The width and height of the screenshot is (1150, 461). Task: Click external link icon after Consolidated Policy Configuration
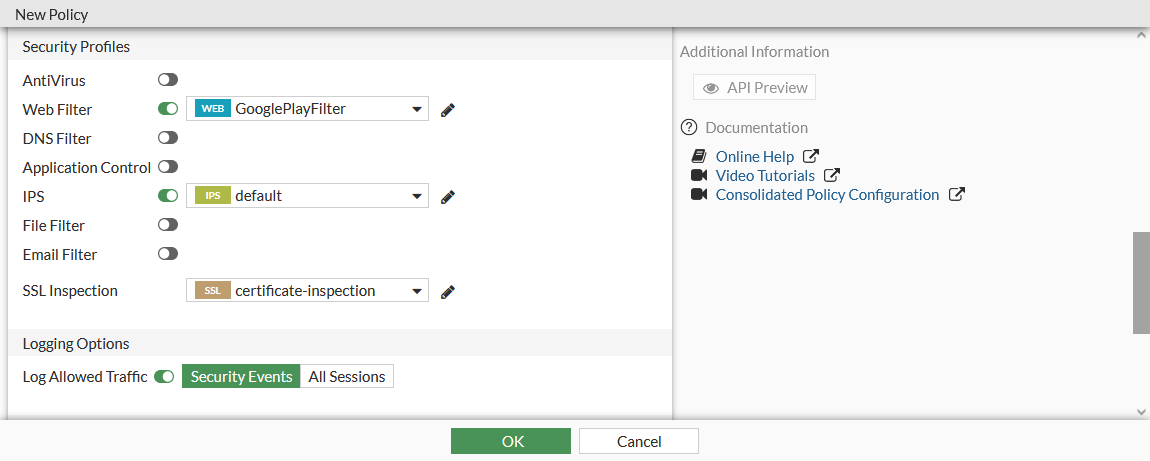957,195
